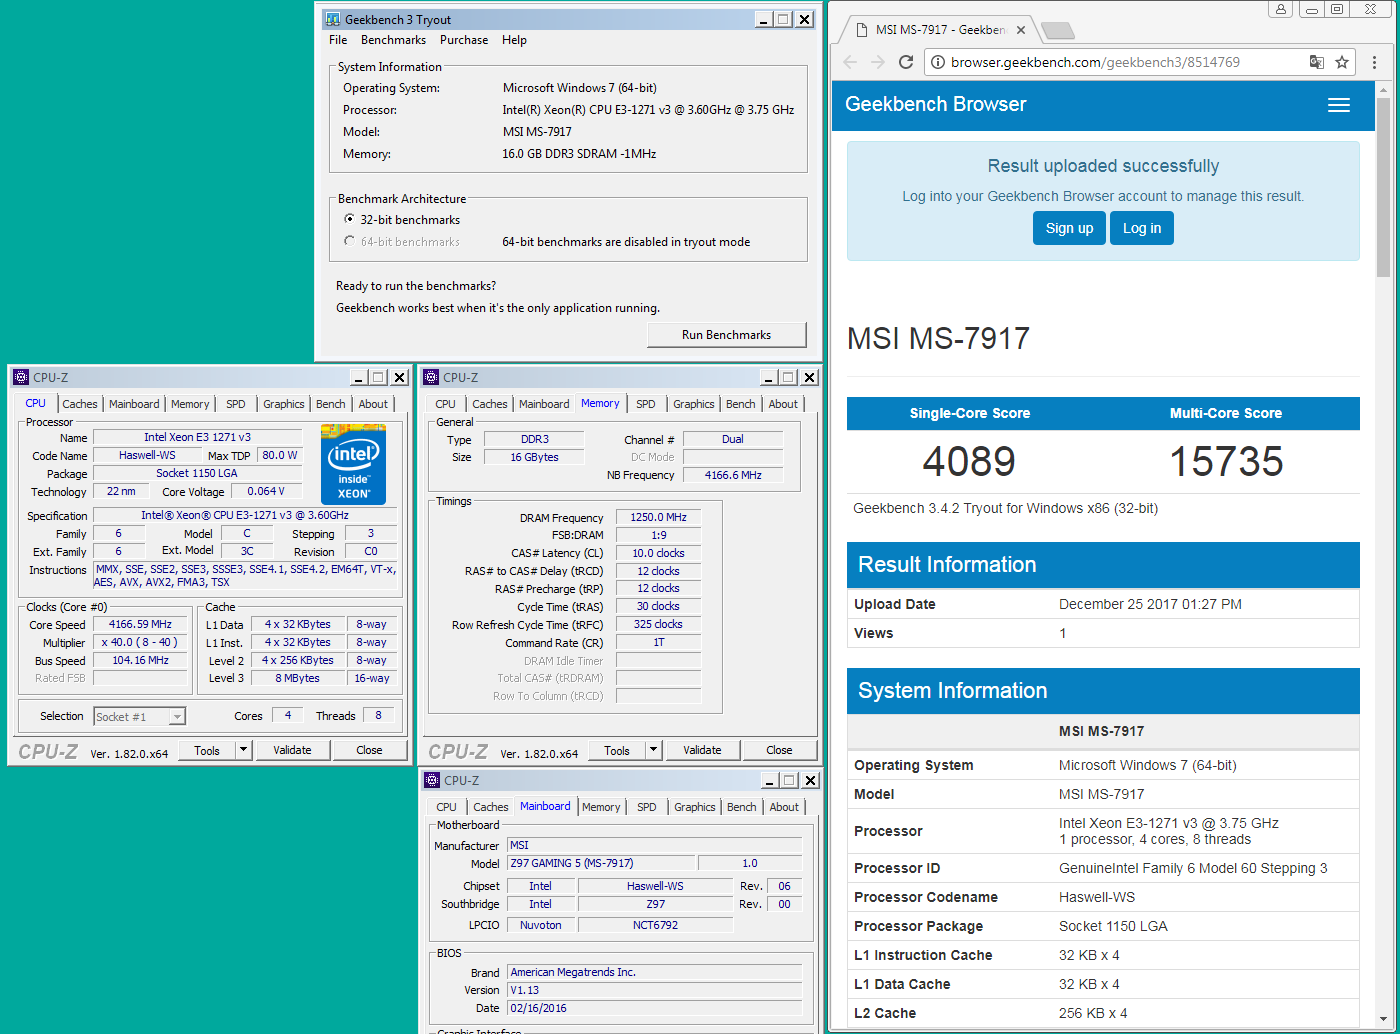The image size is (1400, 1034).
Task: Click CPU-Z title icon in CPU window
Action: (x=21, y=377)
